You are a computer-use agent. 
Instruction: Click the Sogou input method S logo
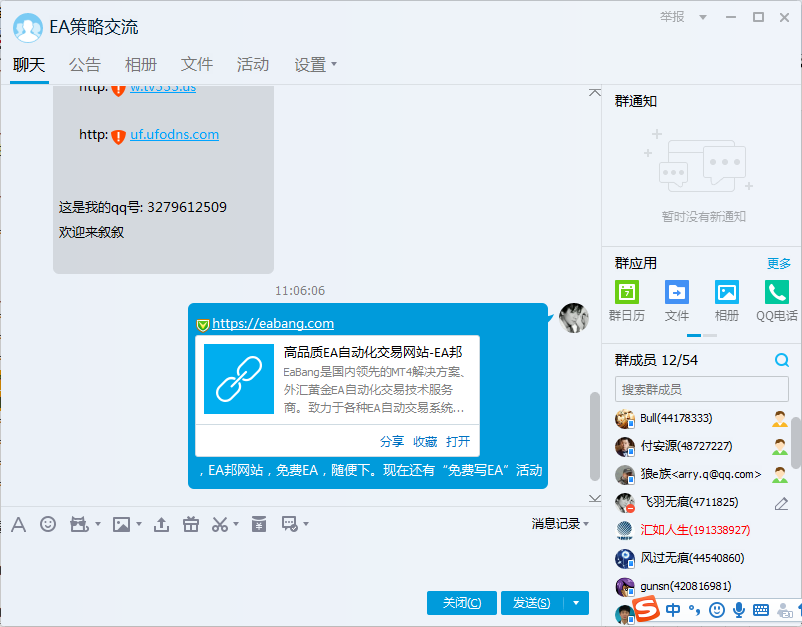(646, 608)
